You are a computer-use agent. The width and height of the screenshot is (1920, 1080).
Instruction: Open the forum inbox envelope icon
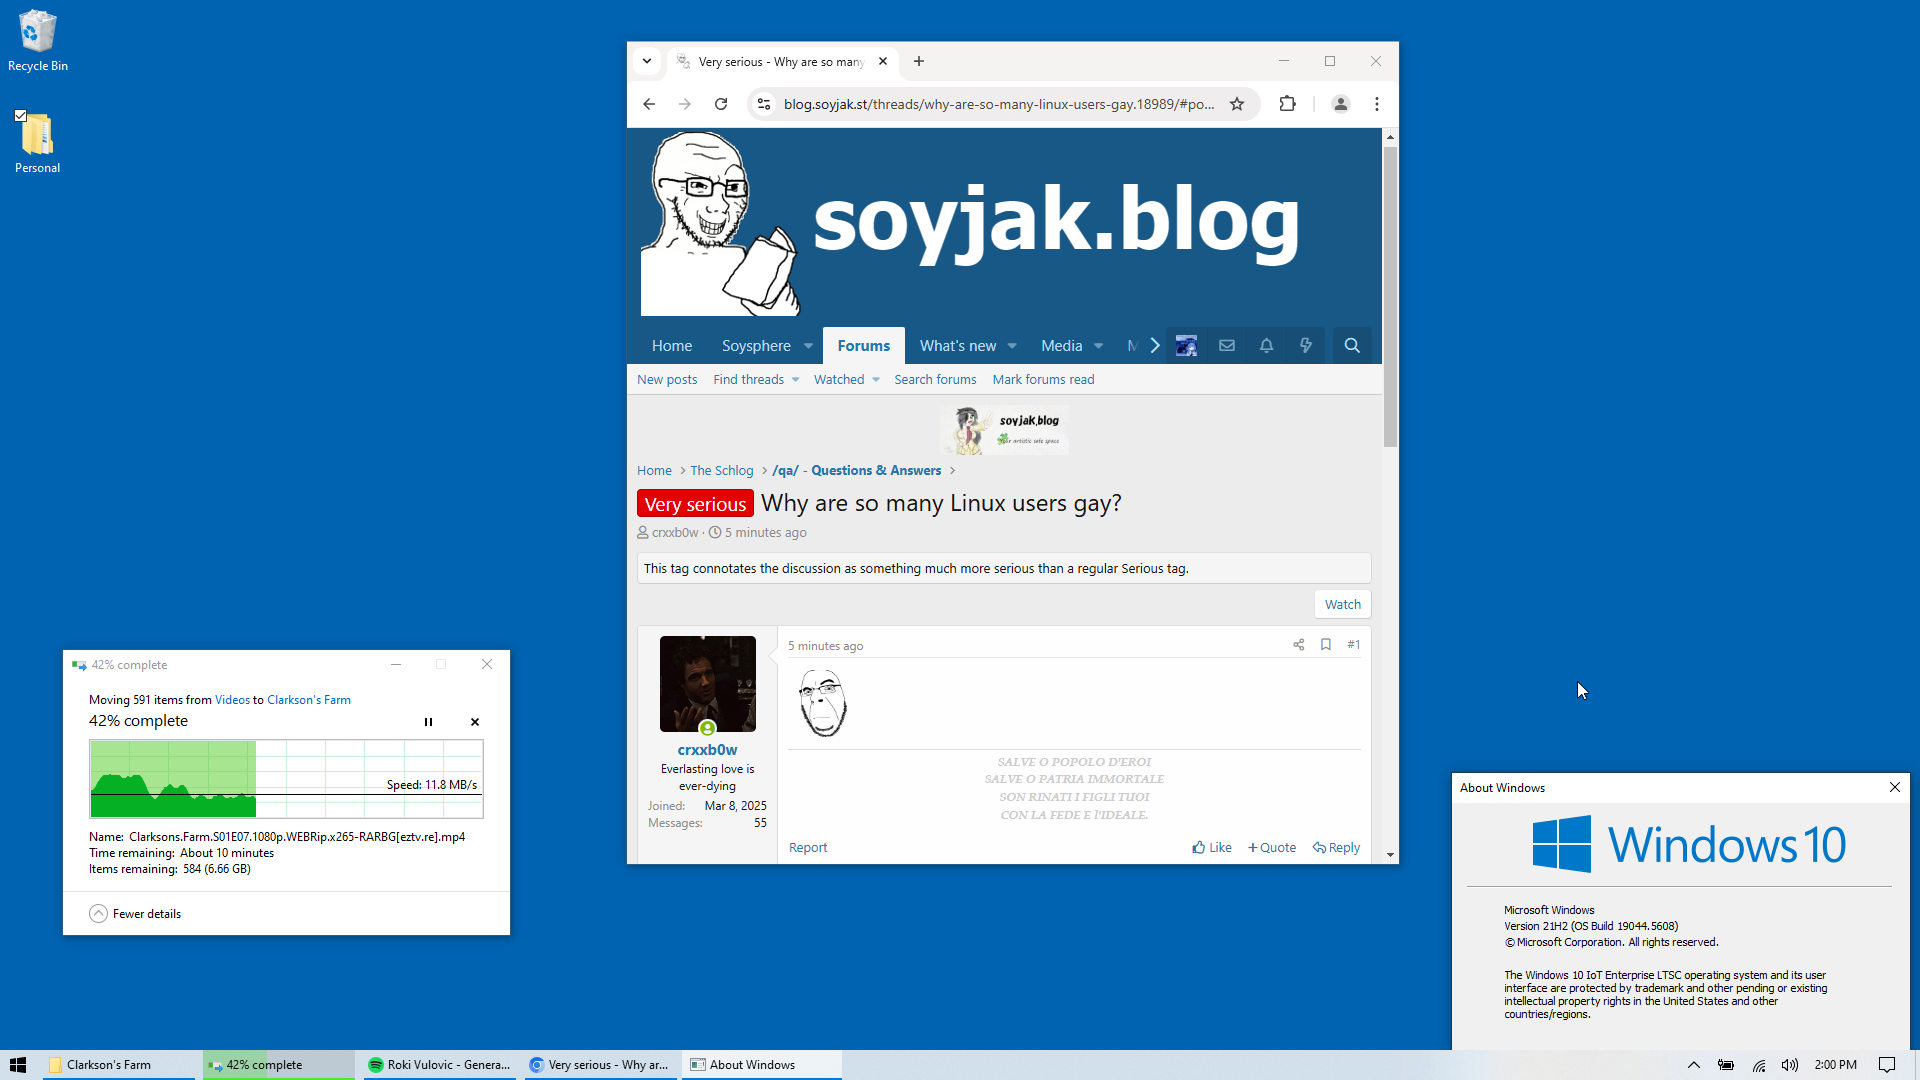(1227, 346)
